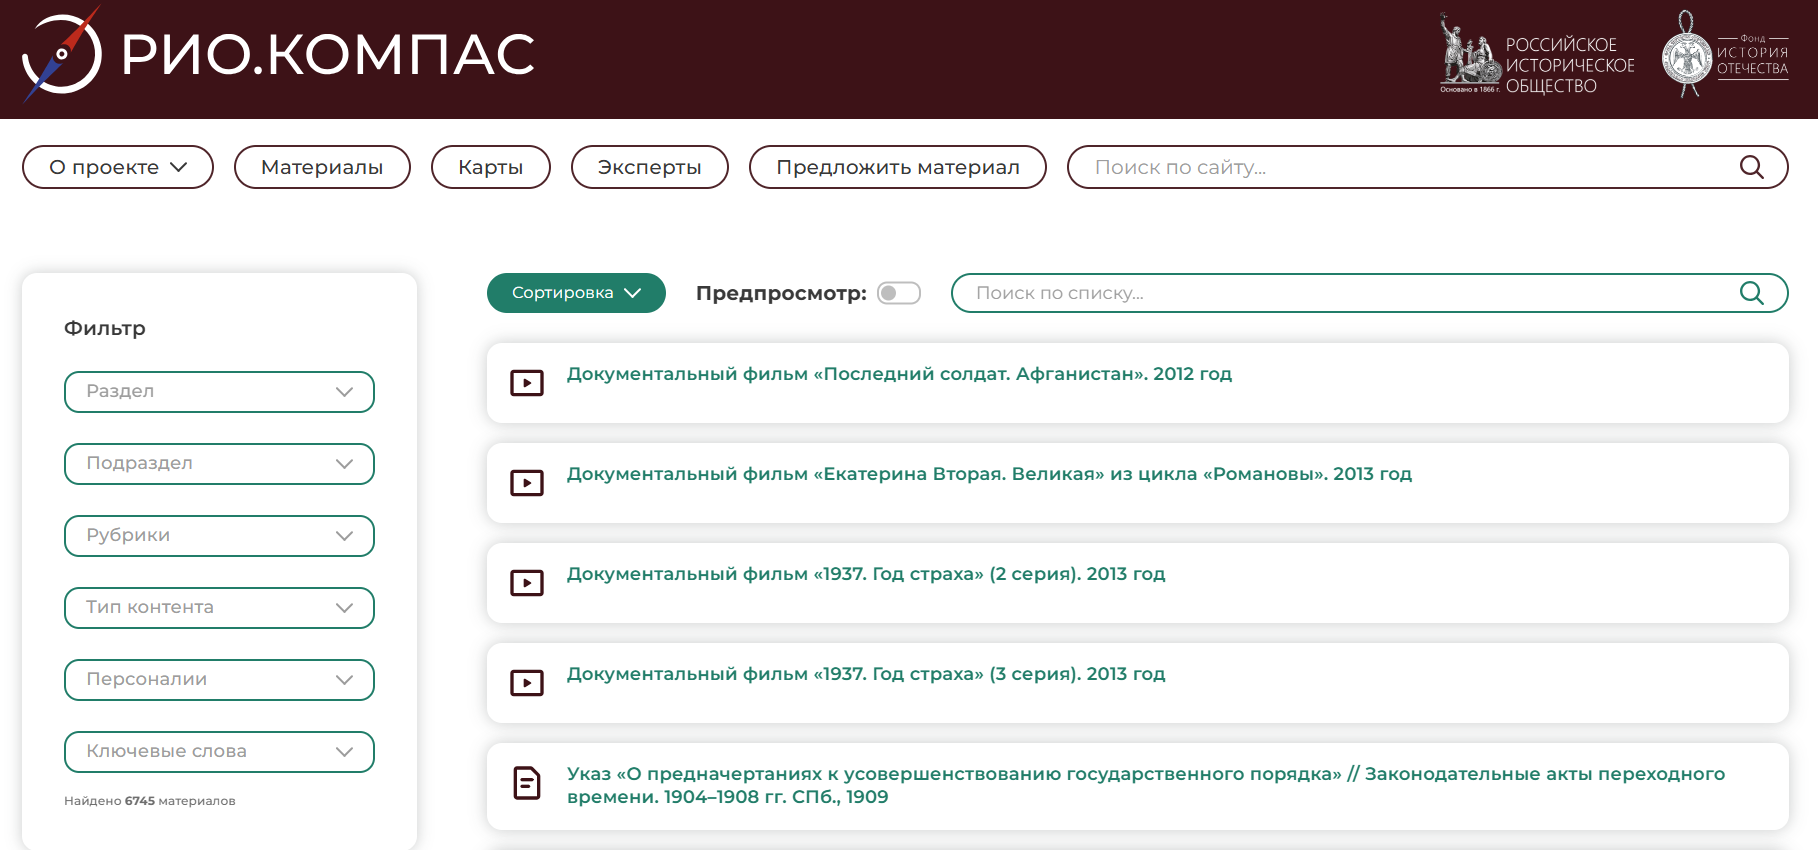Image resolution: width=1818 pixels, height=850 pixels.
Task: Click the Предложить материал button
Action: 897,167
